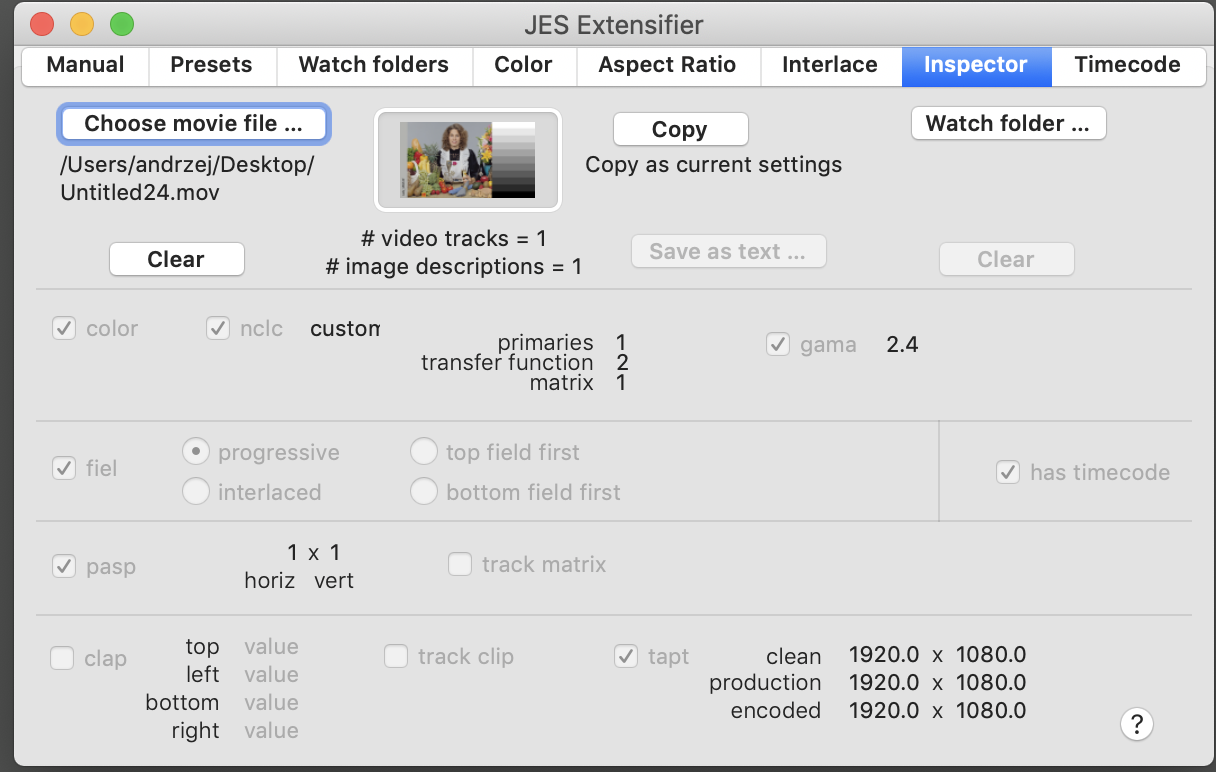
Task: Click the clap left value field
Action: point(271,675)
